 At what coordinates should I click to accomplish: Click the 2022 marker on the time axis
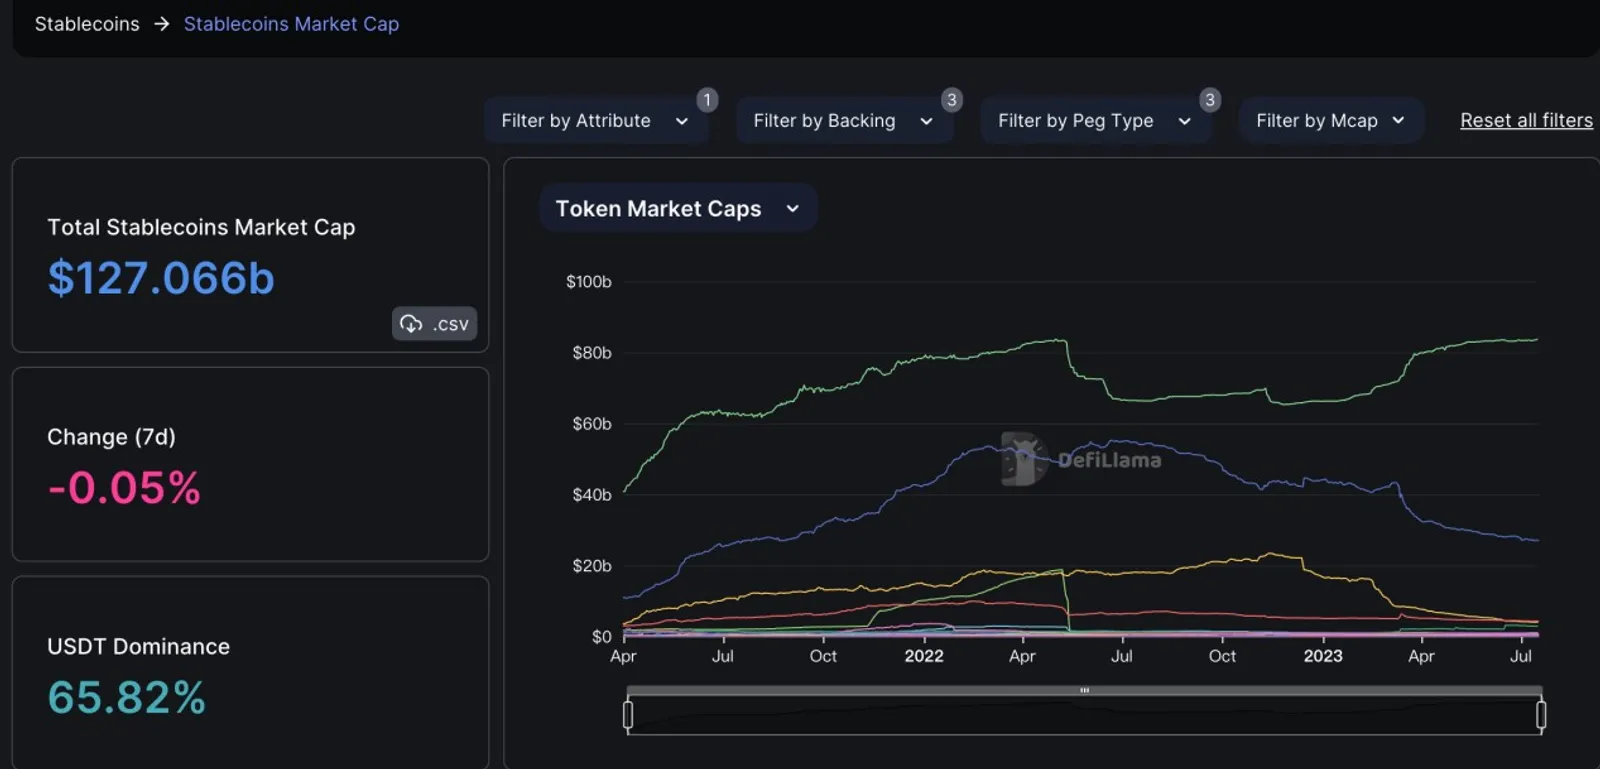(x=924, y=656)
